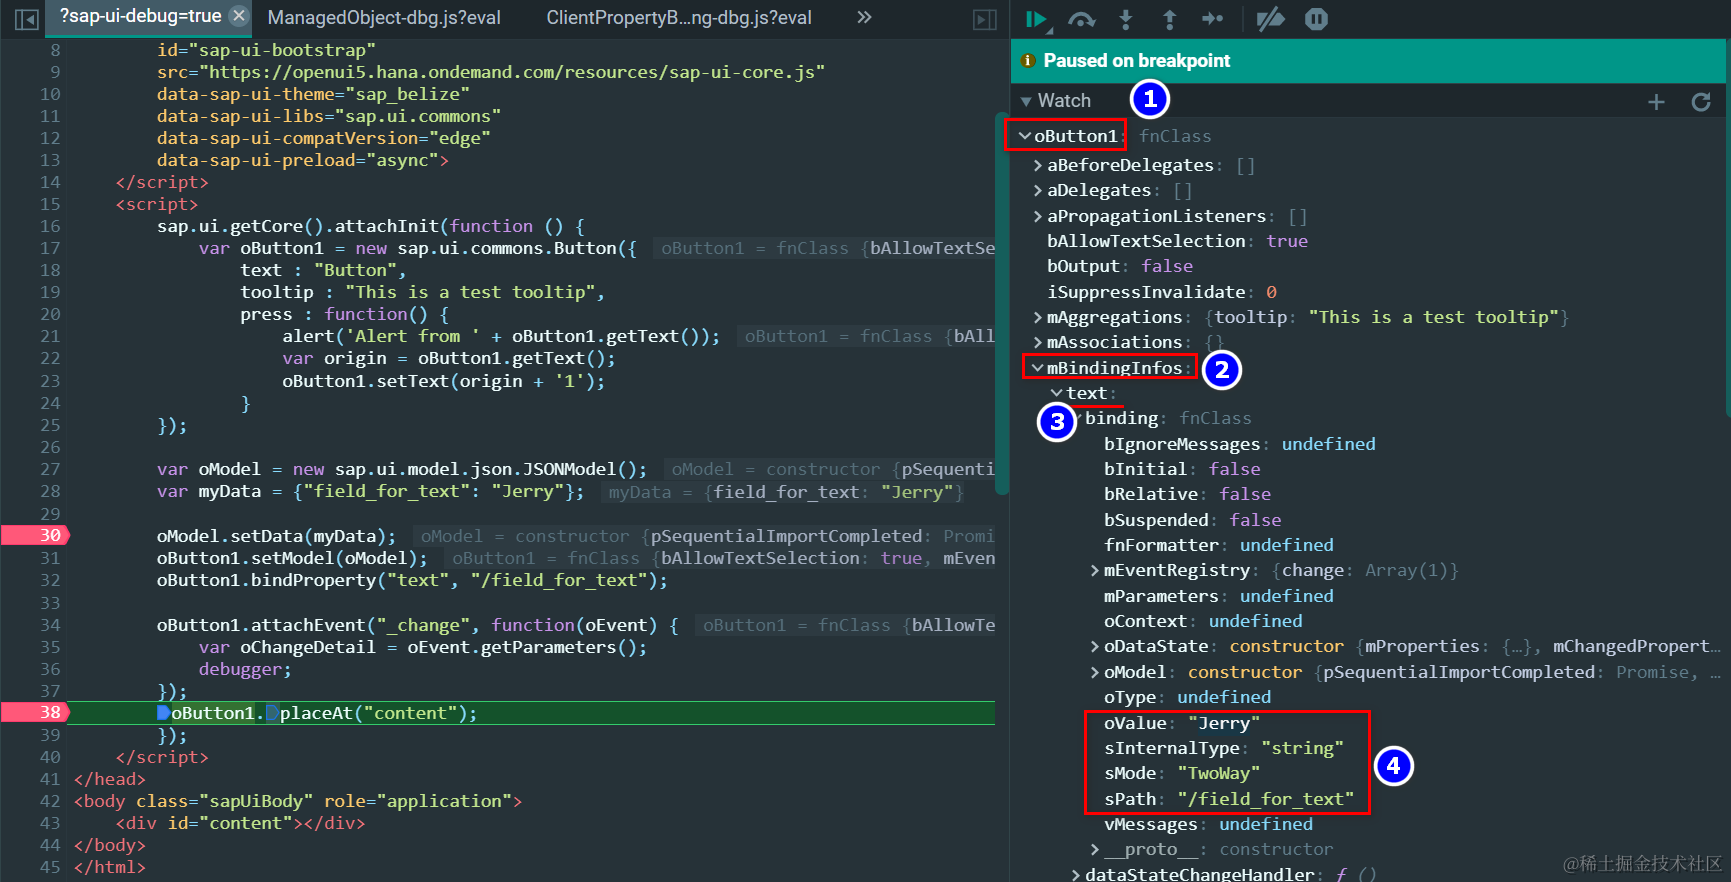The image size is (1731, 882).
Task: Click bOutput false value
Action: (x=1167, y=266)
